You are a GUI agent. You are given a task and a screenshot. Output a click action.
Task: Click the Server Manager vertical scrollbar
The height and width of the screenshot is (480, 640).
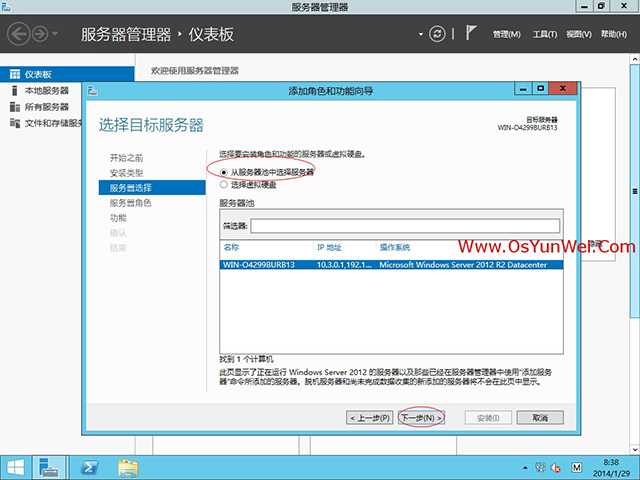coord(635,191)
